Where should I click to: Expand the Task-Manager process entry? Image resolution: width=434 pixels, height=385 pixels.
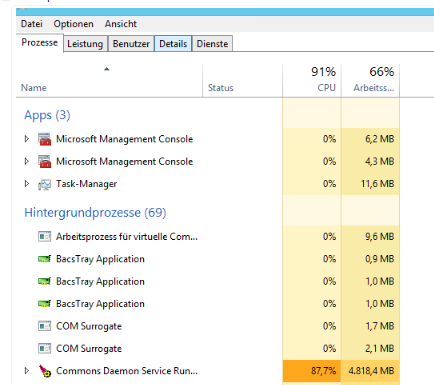(x=27, y=184)
